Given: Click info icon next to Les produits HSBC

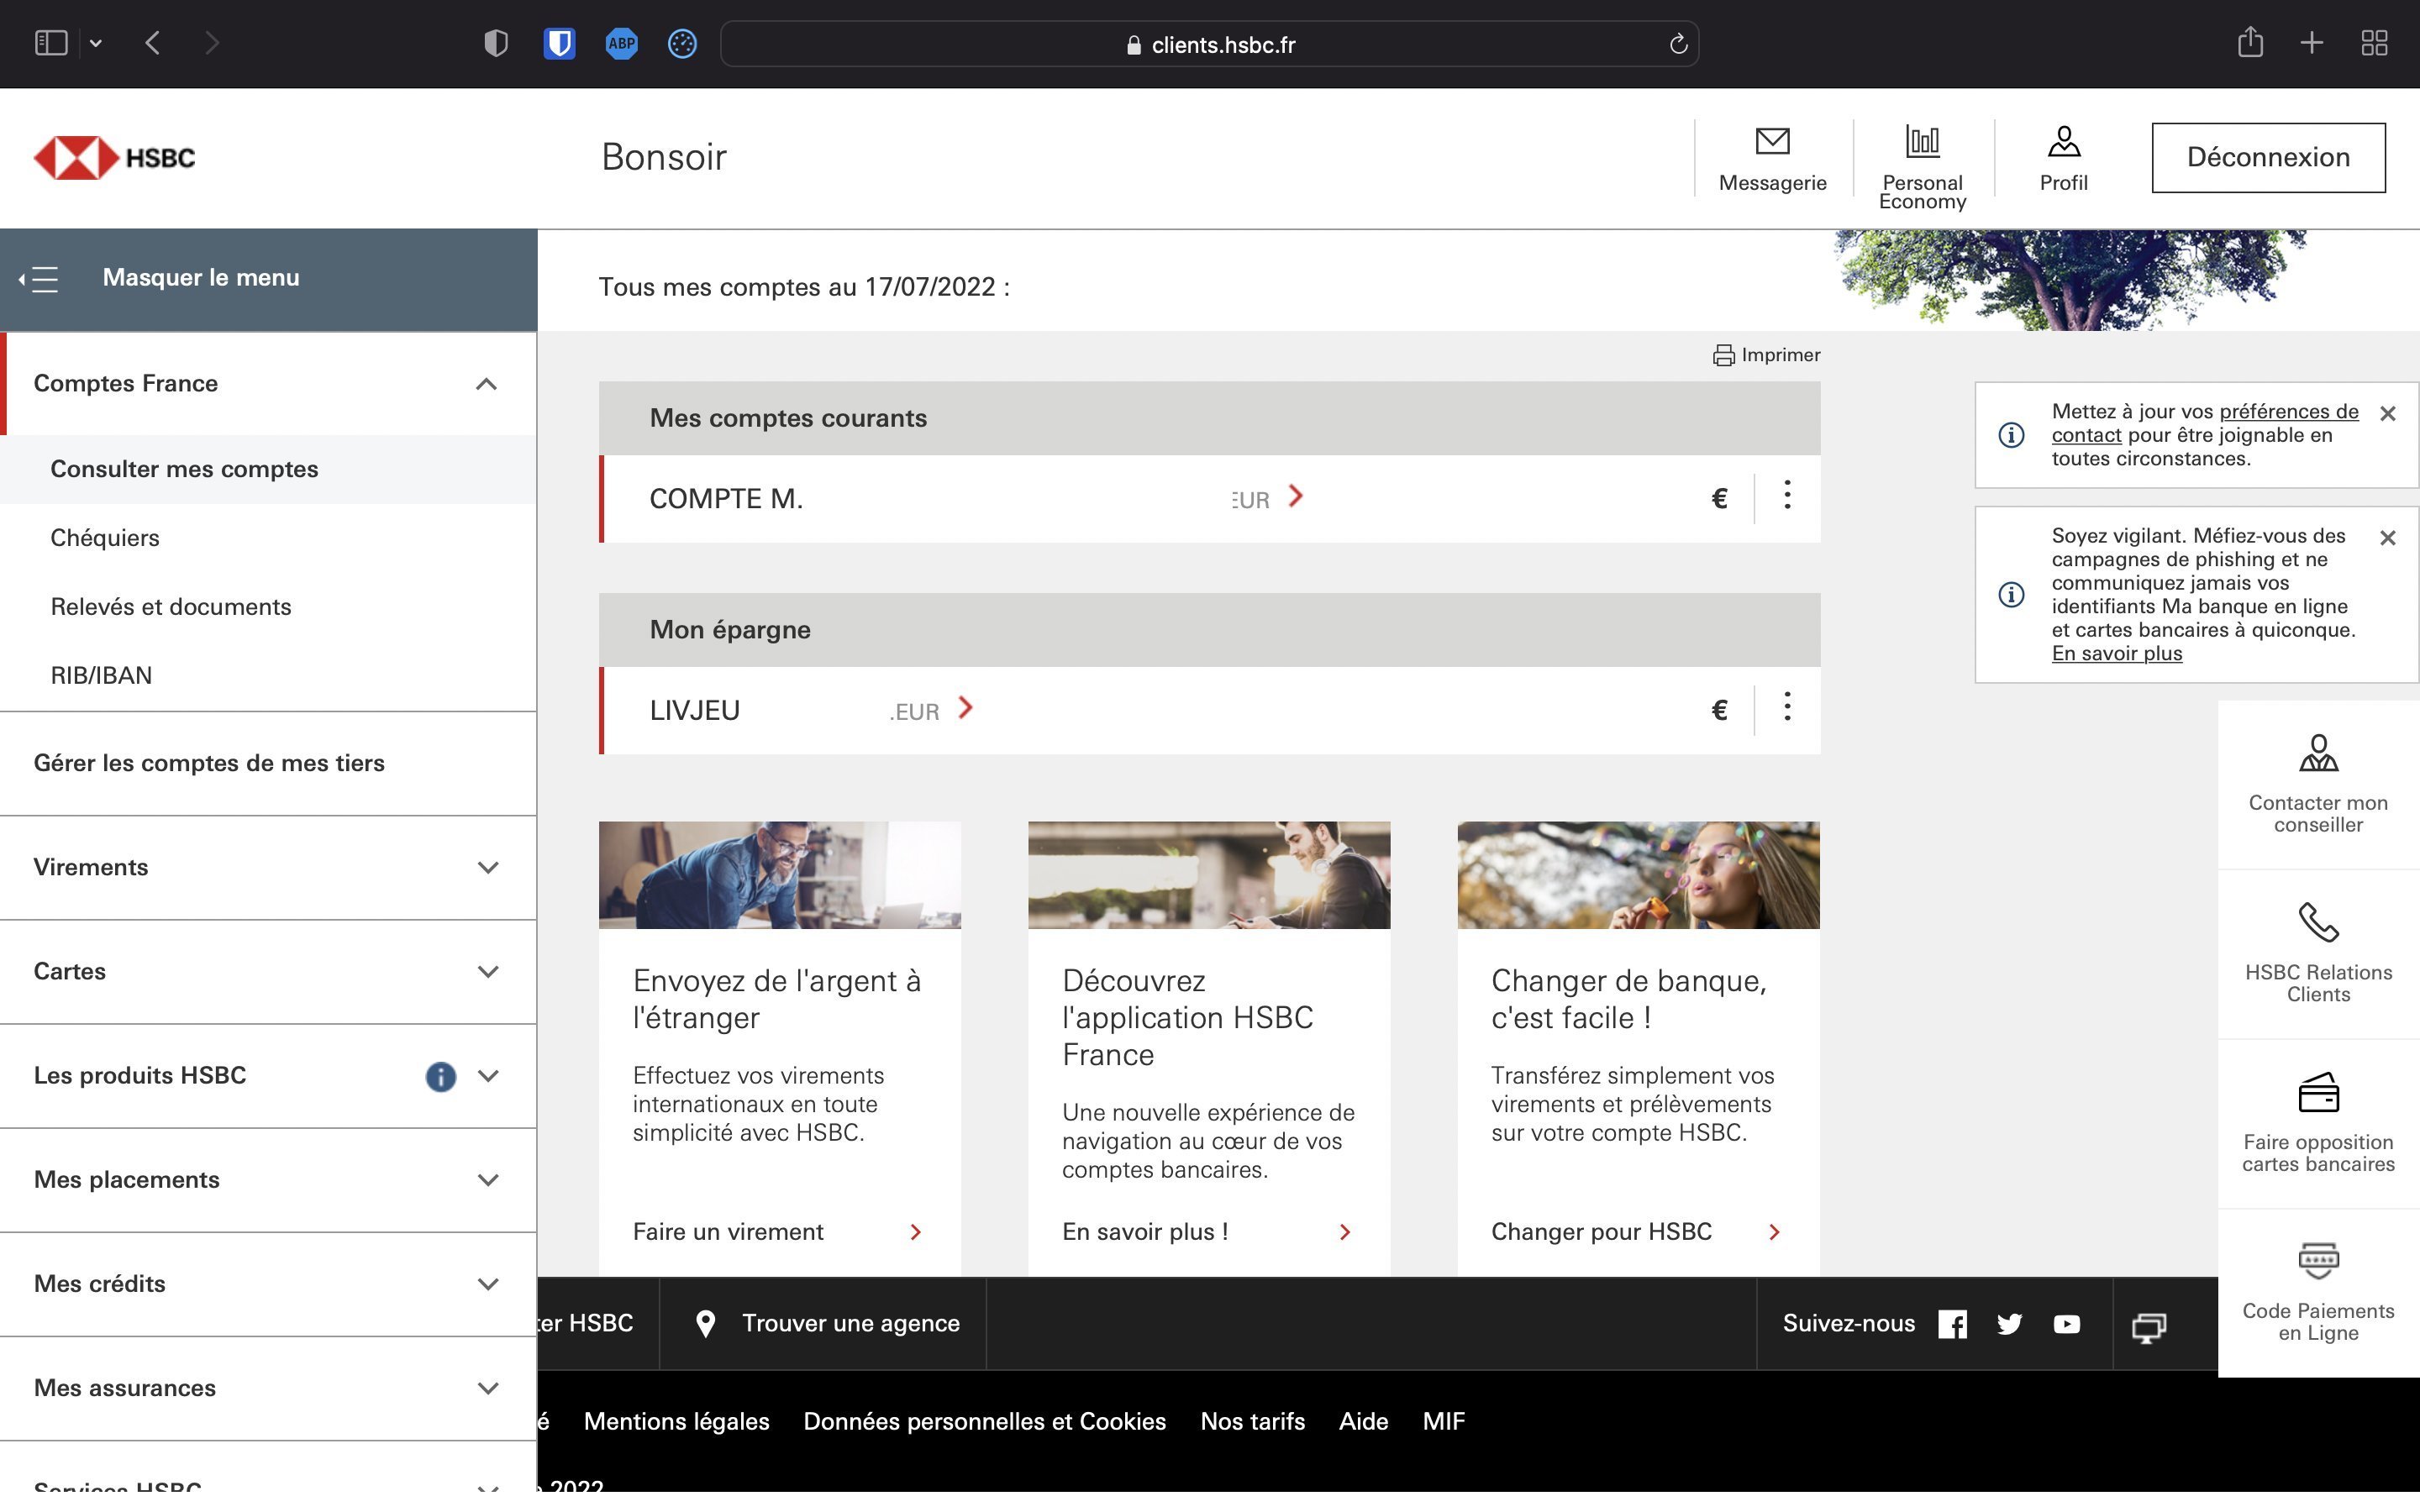Looking at the screenshot, I should click(440, 1076).
